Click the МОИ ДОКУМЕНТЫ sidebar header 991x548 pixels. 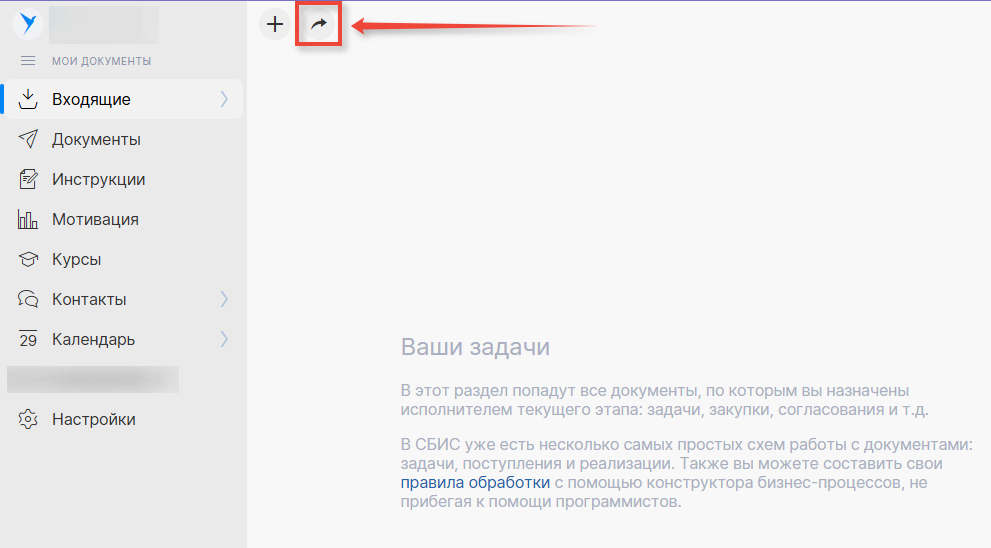[x=101, y=61]
